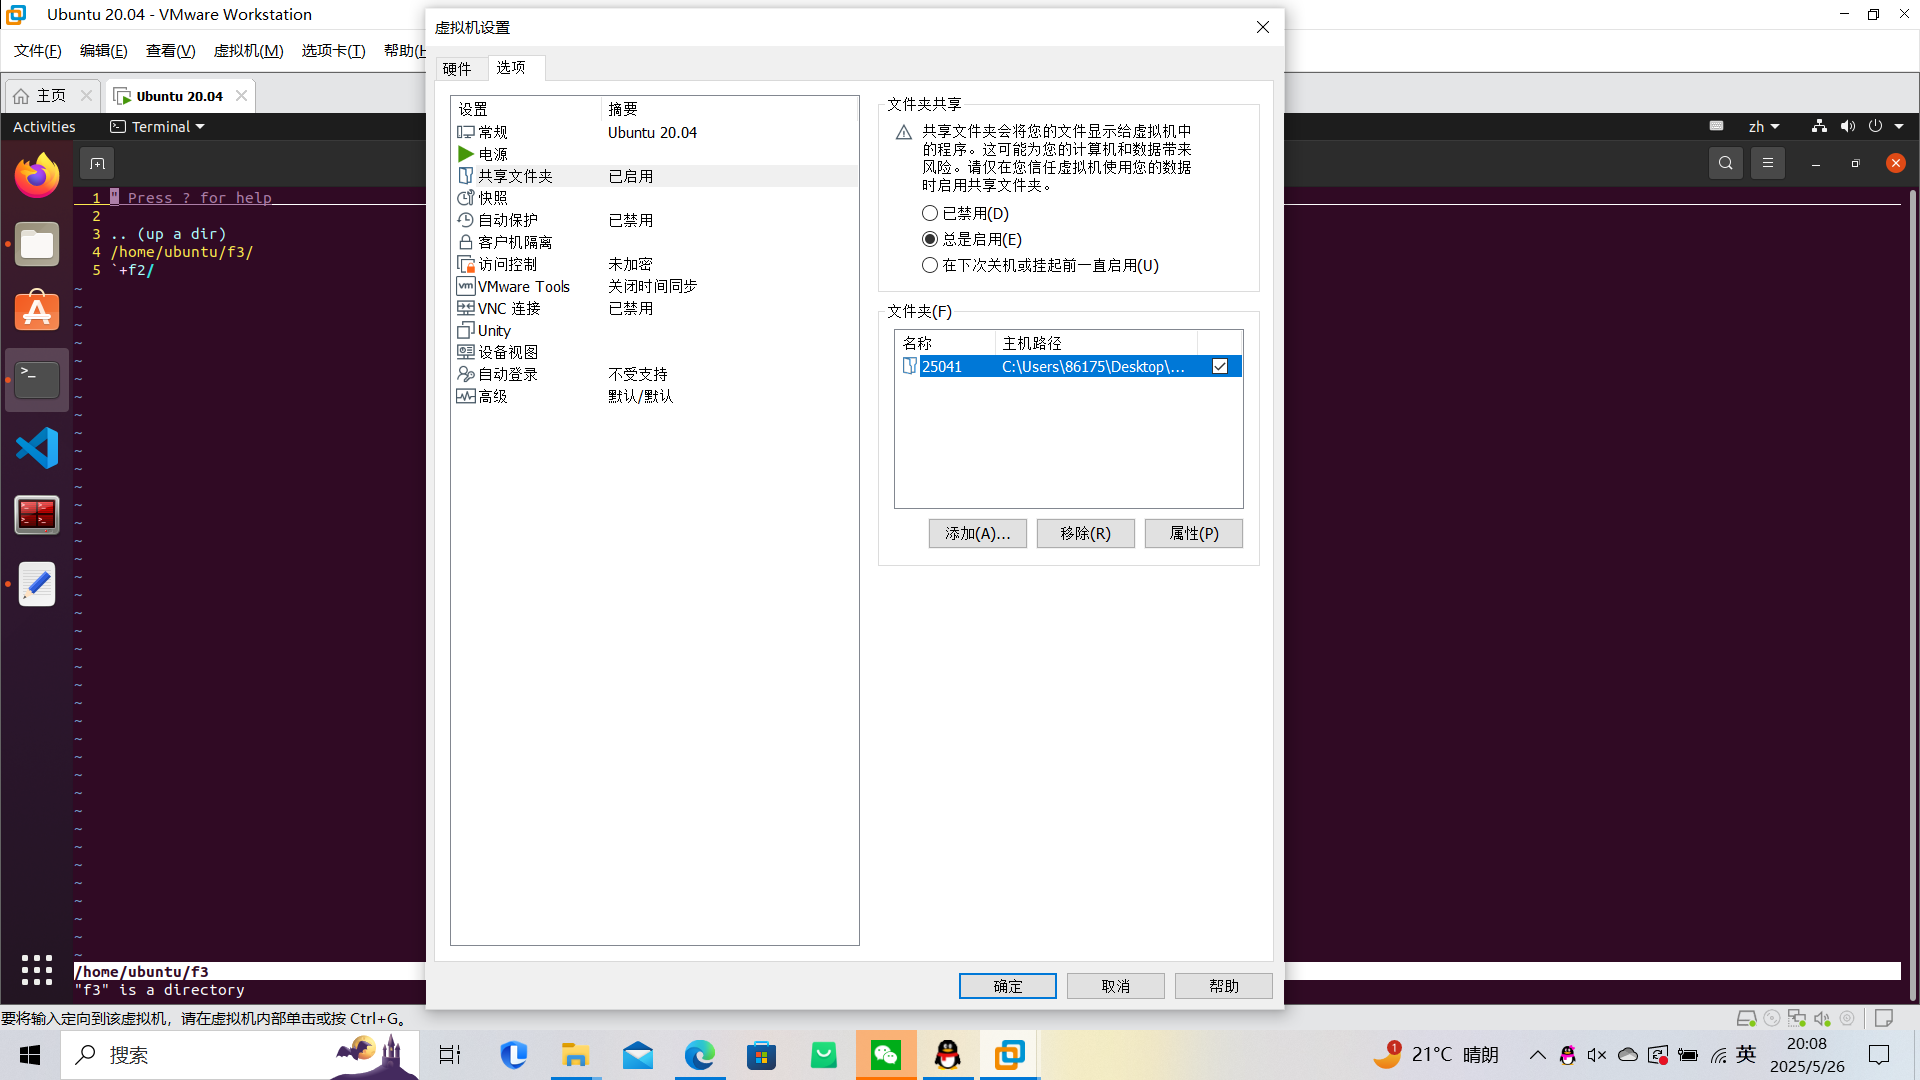
Task: Open Firefox from the Ubuntu dock
Action: (37, 176)
